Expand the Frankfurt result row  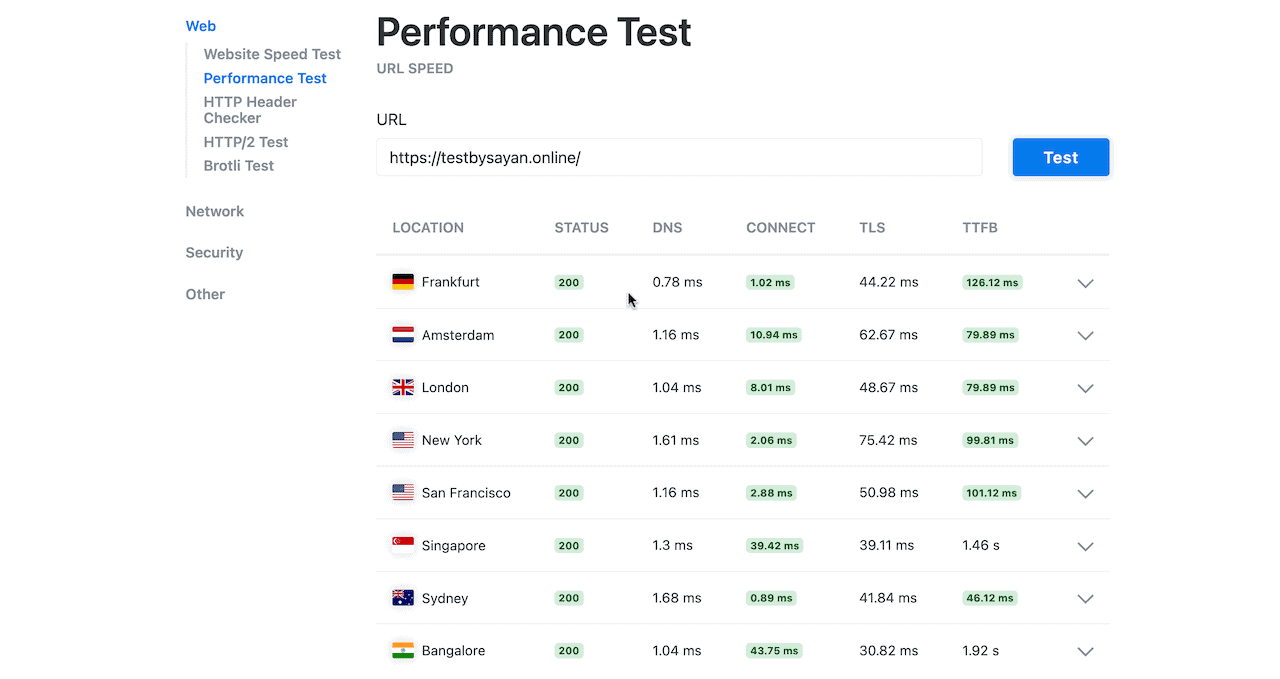[x=1085, y=283]
